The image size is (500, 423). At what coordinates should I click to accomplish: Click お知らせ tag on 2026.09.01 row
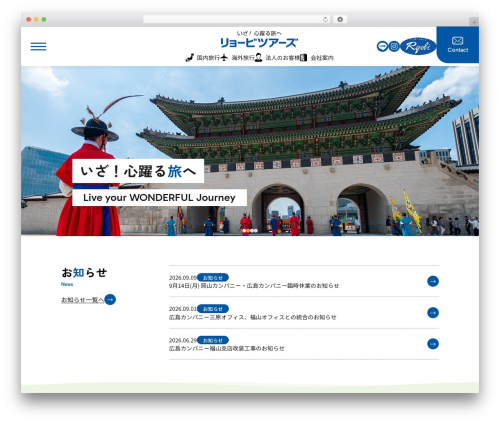point(213,309)
